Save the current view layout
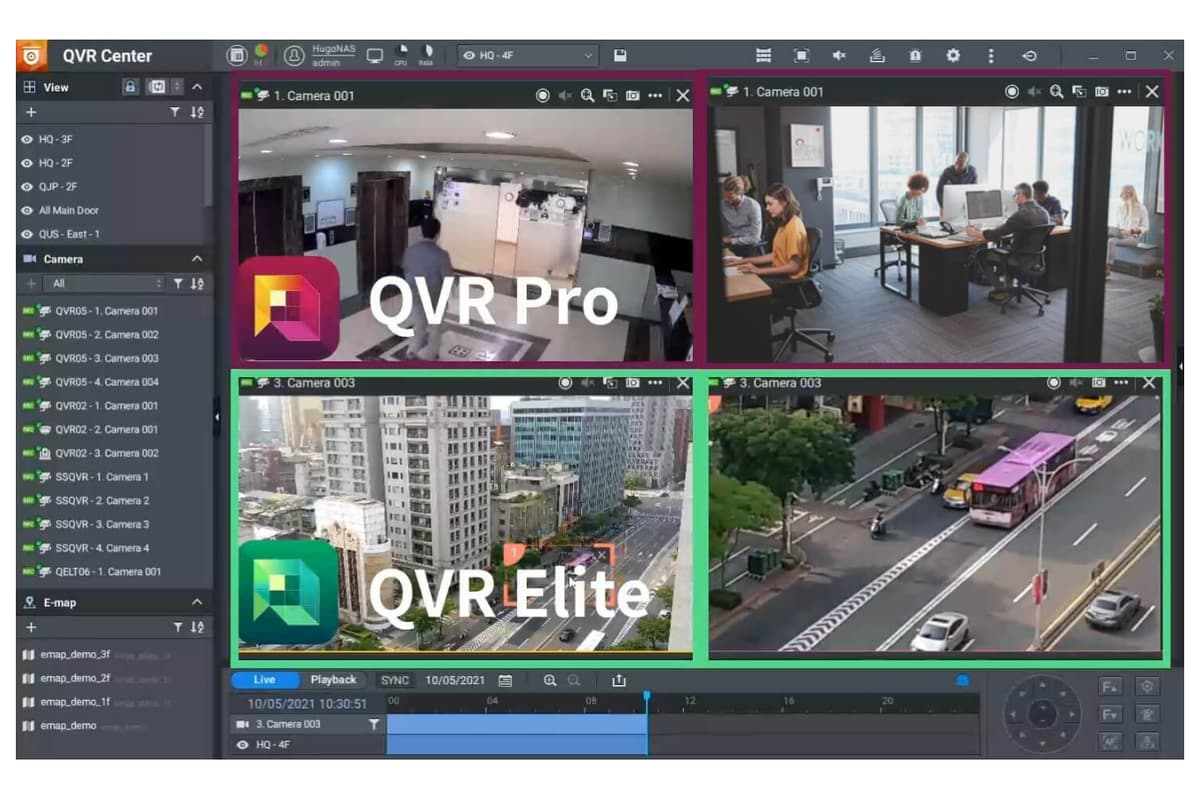The image size is (1200, 800). click(620, 55)
